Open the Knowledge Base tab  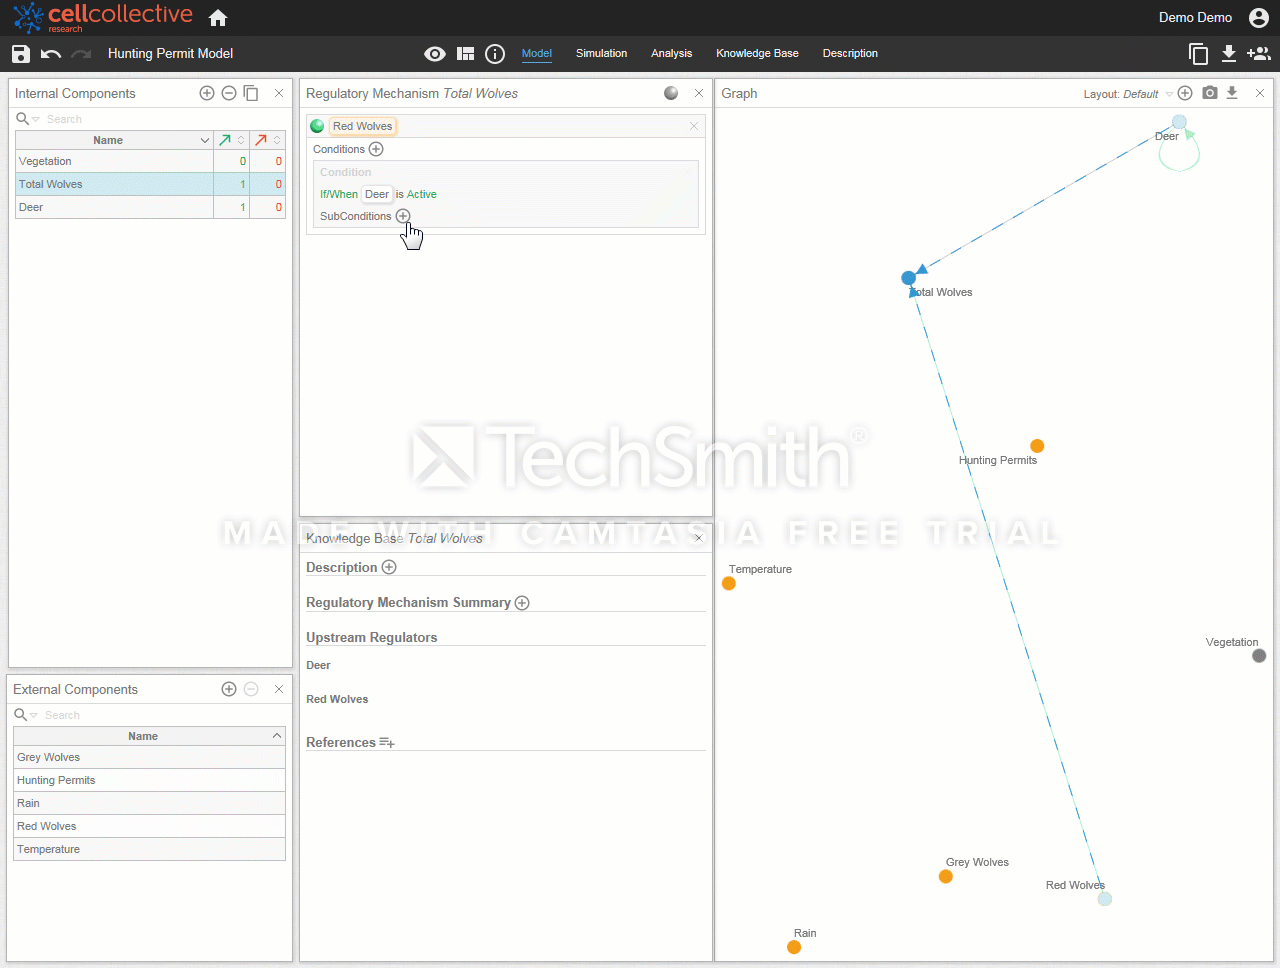pos(757,54)
